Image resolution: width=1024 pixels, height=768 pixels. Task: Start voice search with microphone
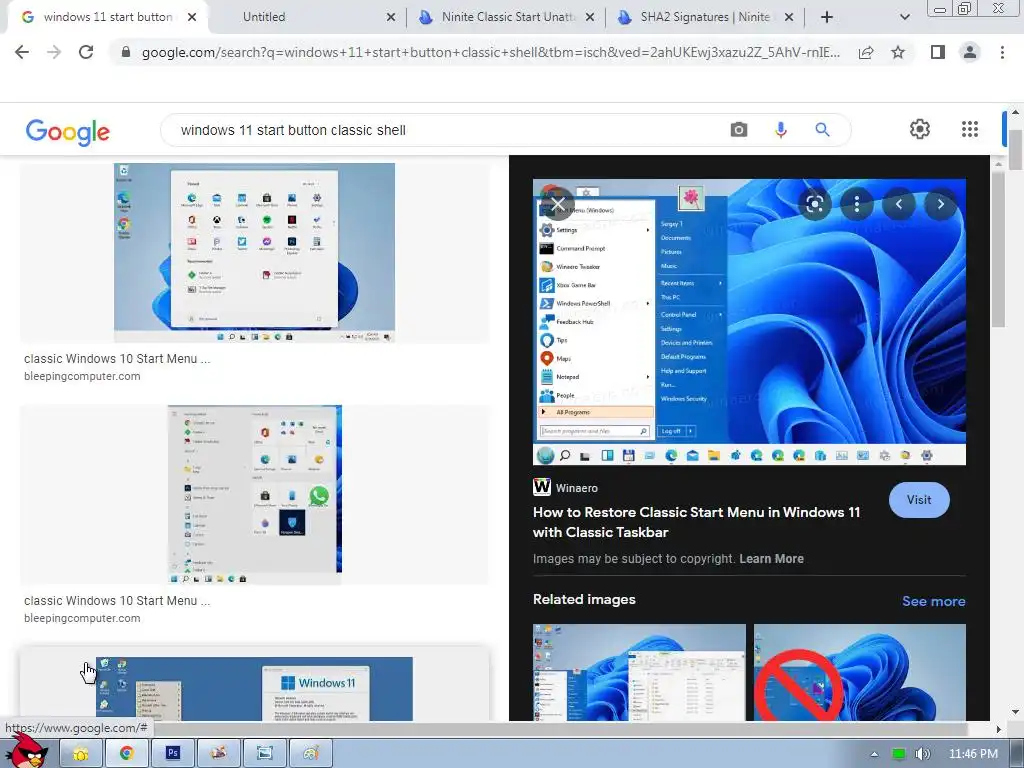pyautogui.click(x=780, y=130)
